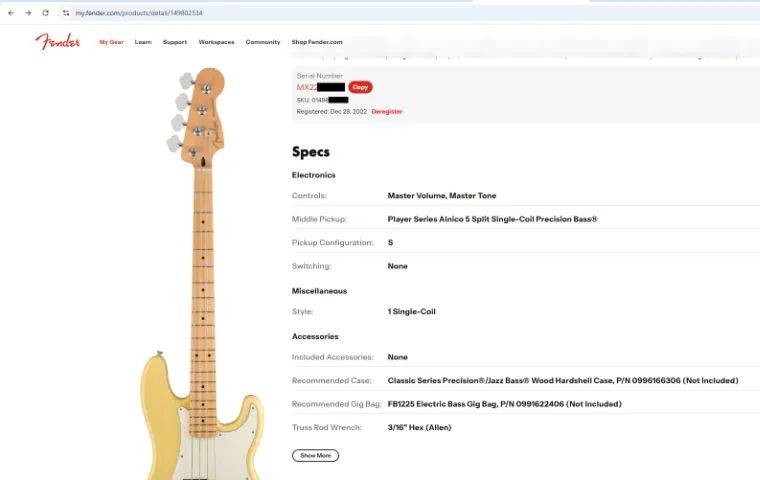The image size is (760, 480).
Task: Select Truss Rod Wrench '3/16" Hex (Allen)'
Action: click(x=419, y=428)
